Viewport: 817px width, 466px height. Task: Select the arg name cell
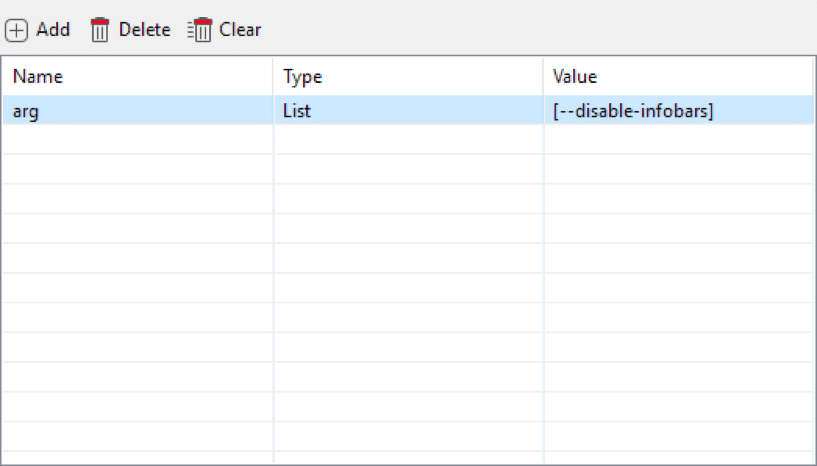tap(138, 111)
